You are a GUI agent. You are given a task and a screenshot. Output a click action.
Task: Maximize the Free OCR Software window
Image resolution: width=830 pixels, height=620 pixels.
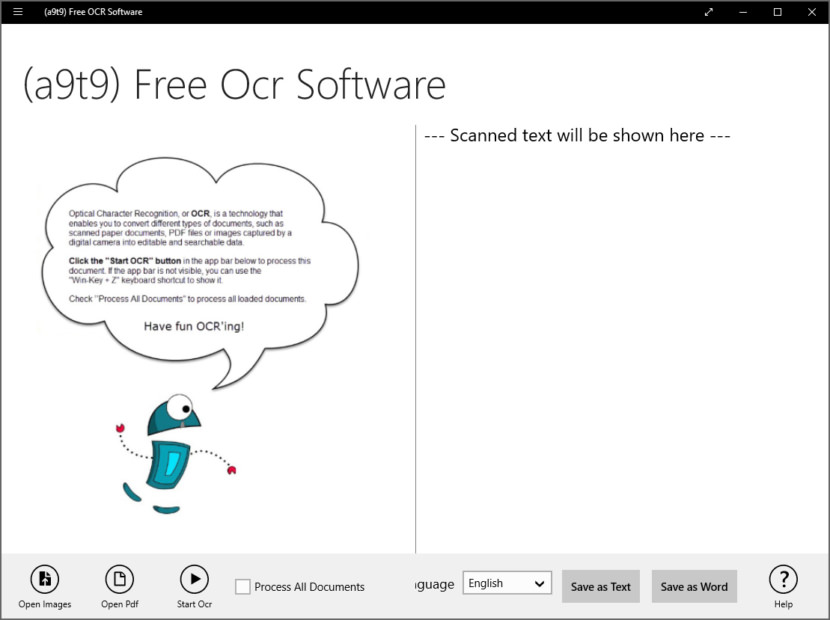777,12
